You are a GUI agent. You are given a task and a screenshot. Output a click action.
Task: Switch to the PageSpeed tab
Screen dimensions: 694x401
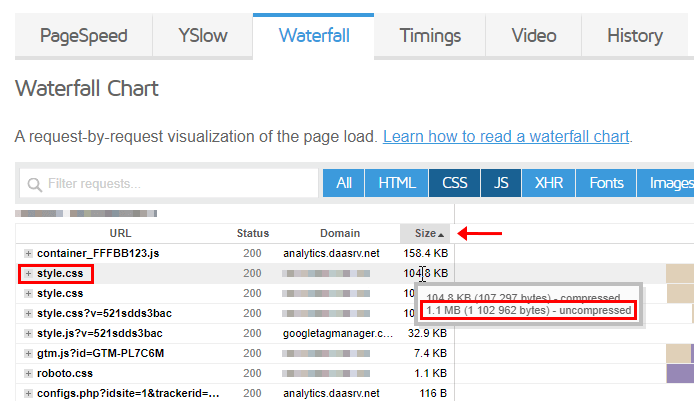pyautogui.click(x=84, y=35)
